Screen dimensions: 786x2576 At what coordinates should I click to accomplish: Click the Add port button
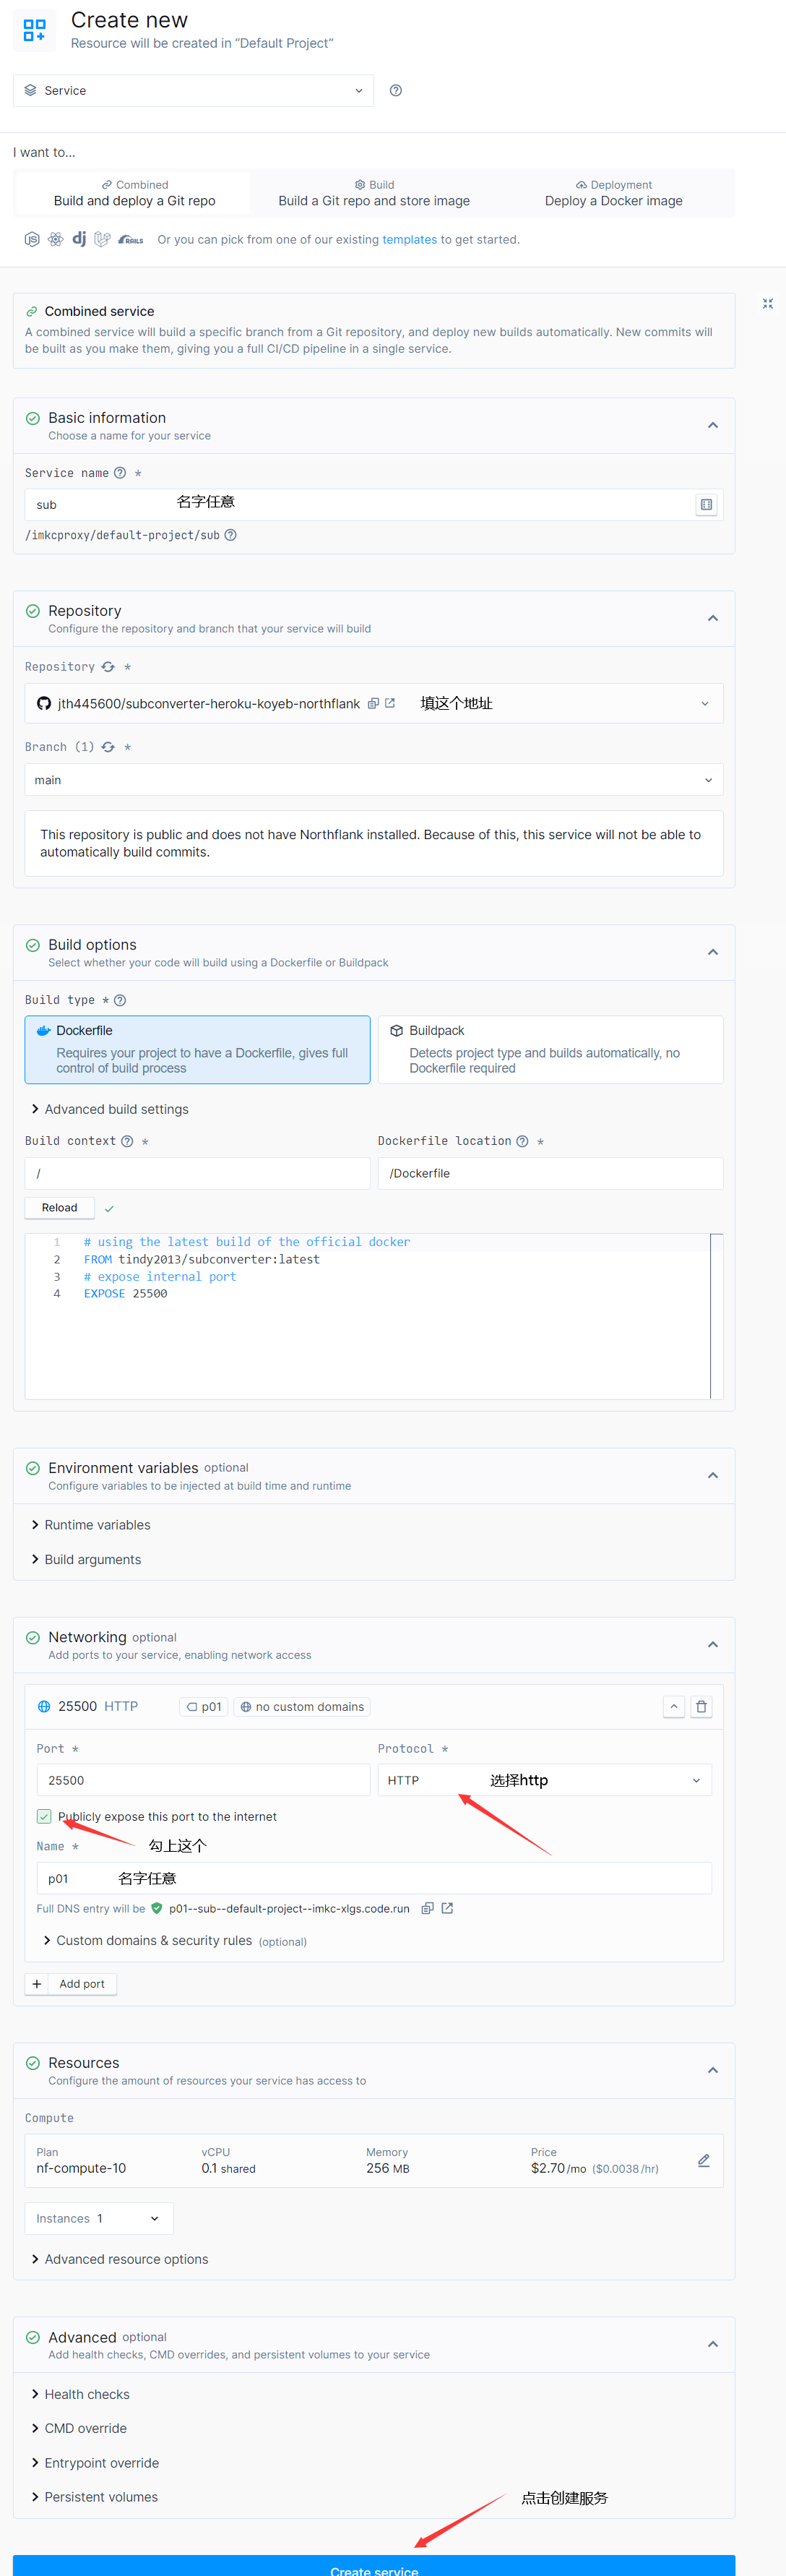coord(71,1984)
